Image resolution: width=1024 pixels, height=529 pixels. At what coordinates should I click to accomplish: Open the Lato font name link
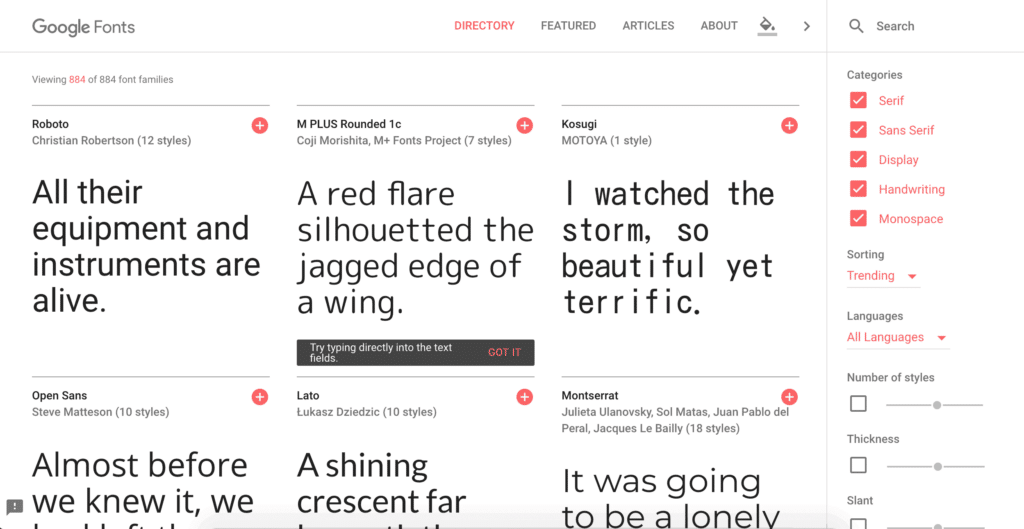308,396
